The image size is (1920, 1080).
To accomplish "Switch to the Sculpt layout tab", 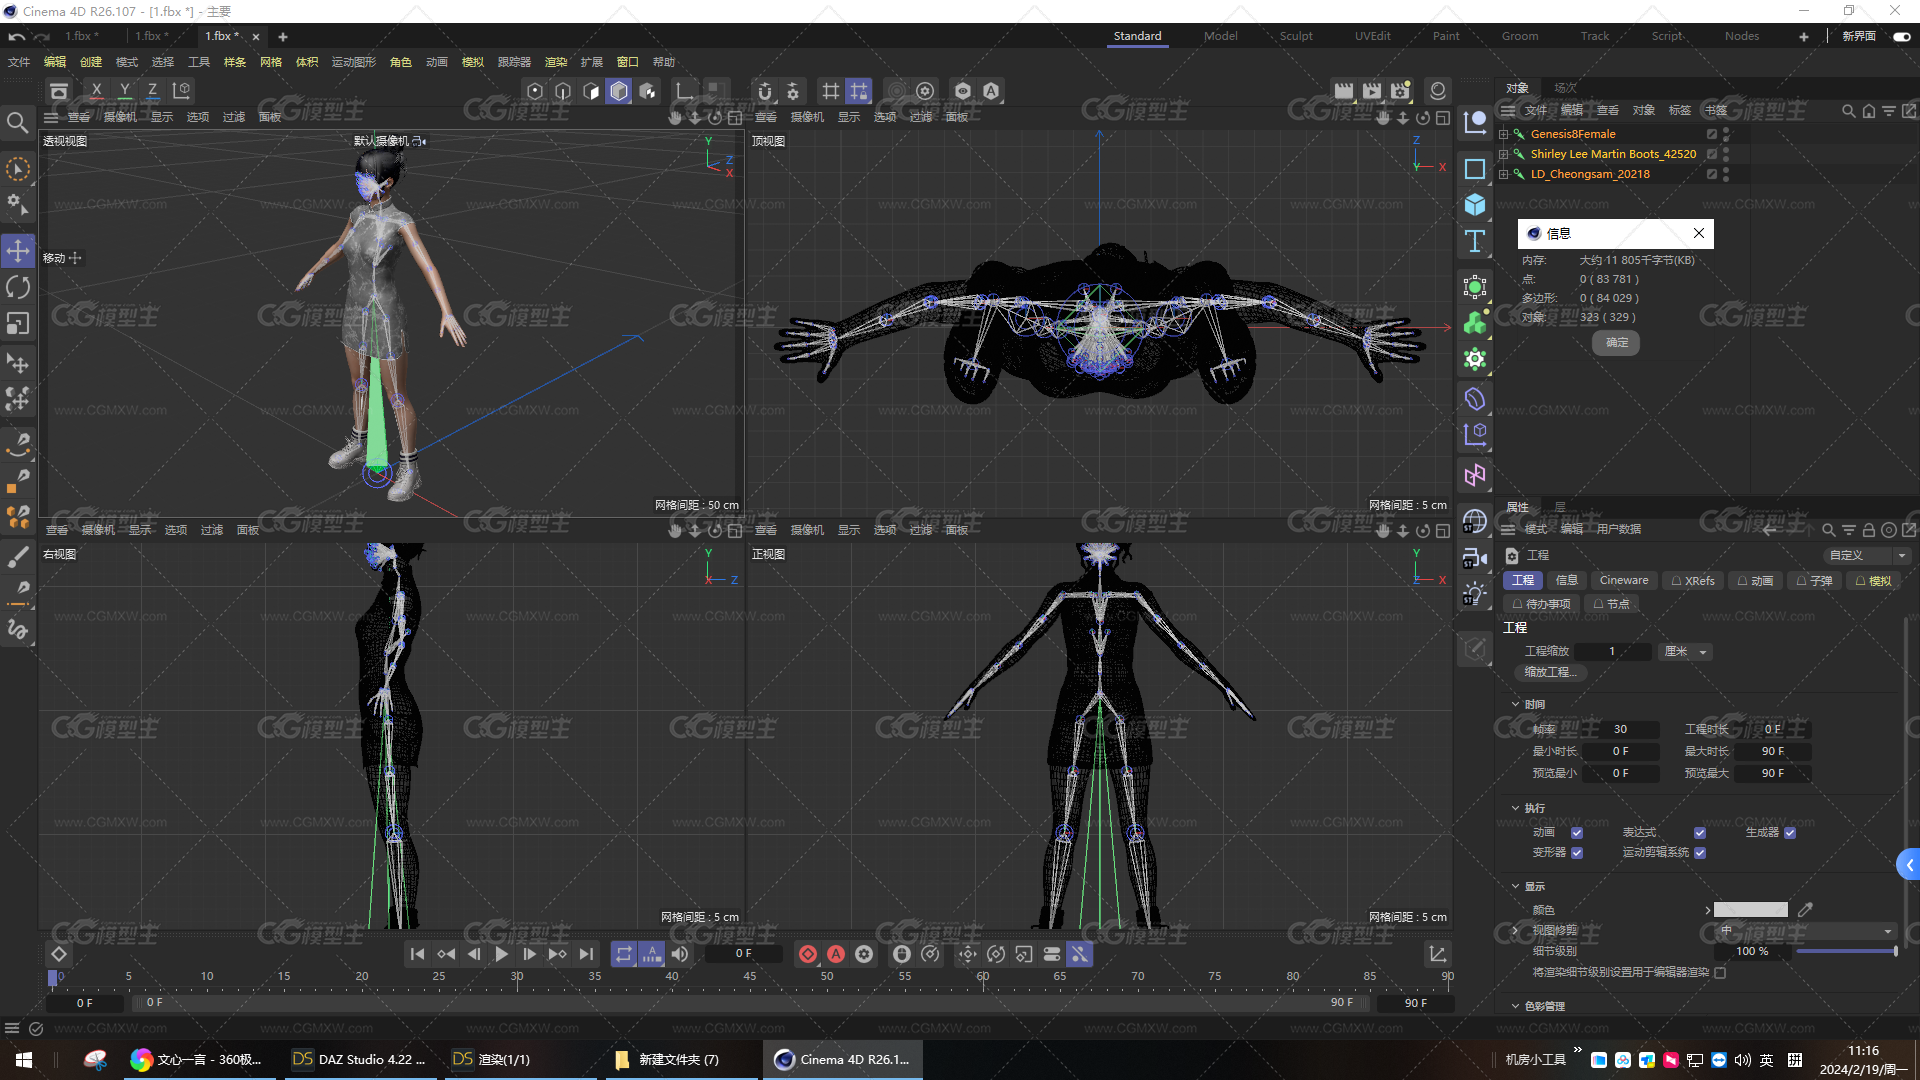I will tap(1296, 36).
